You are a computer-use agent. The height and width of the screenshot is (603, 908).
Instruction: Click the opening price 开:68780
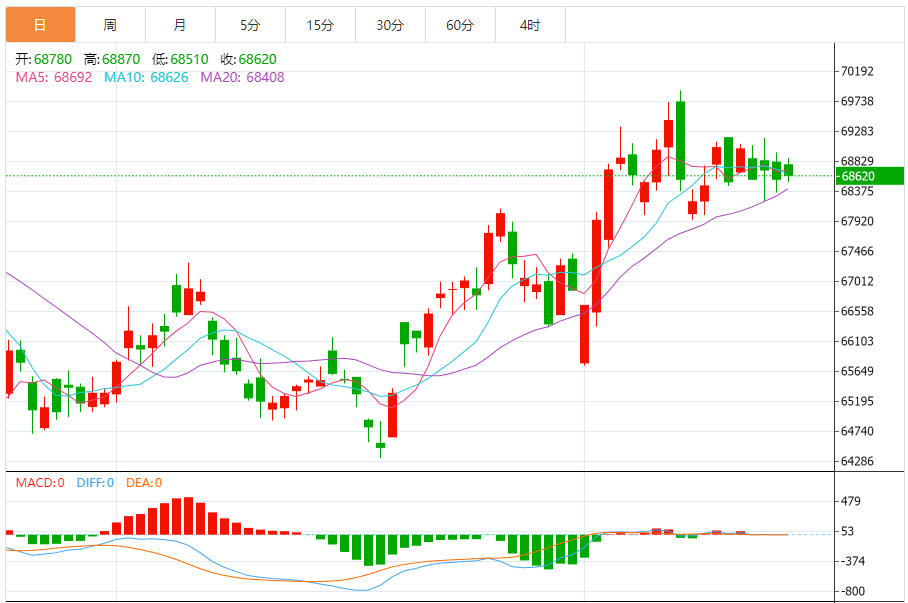pos(43,59)
